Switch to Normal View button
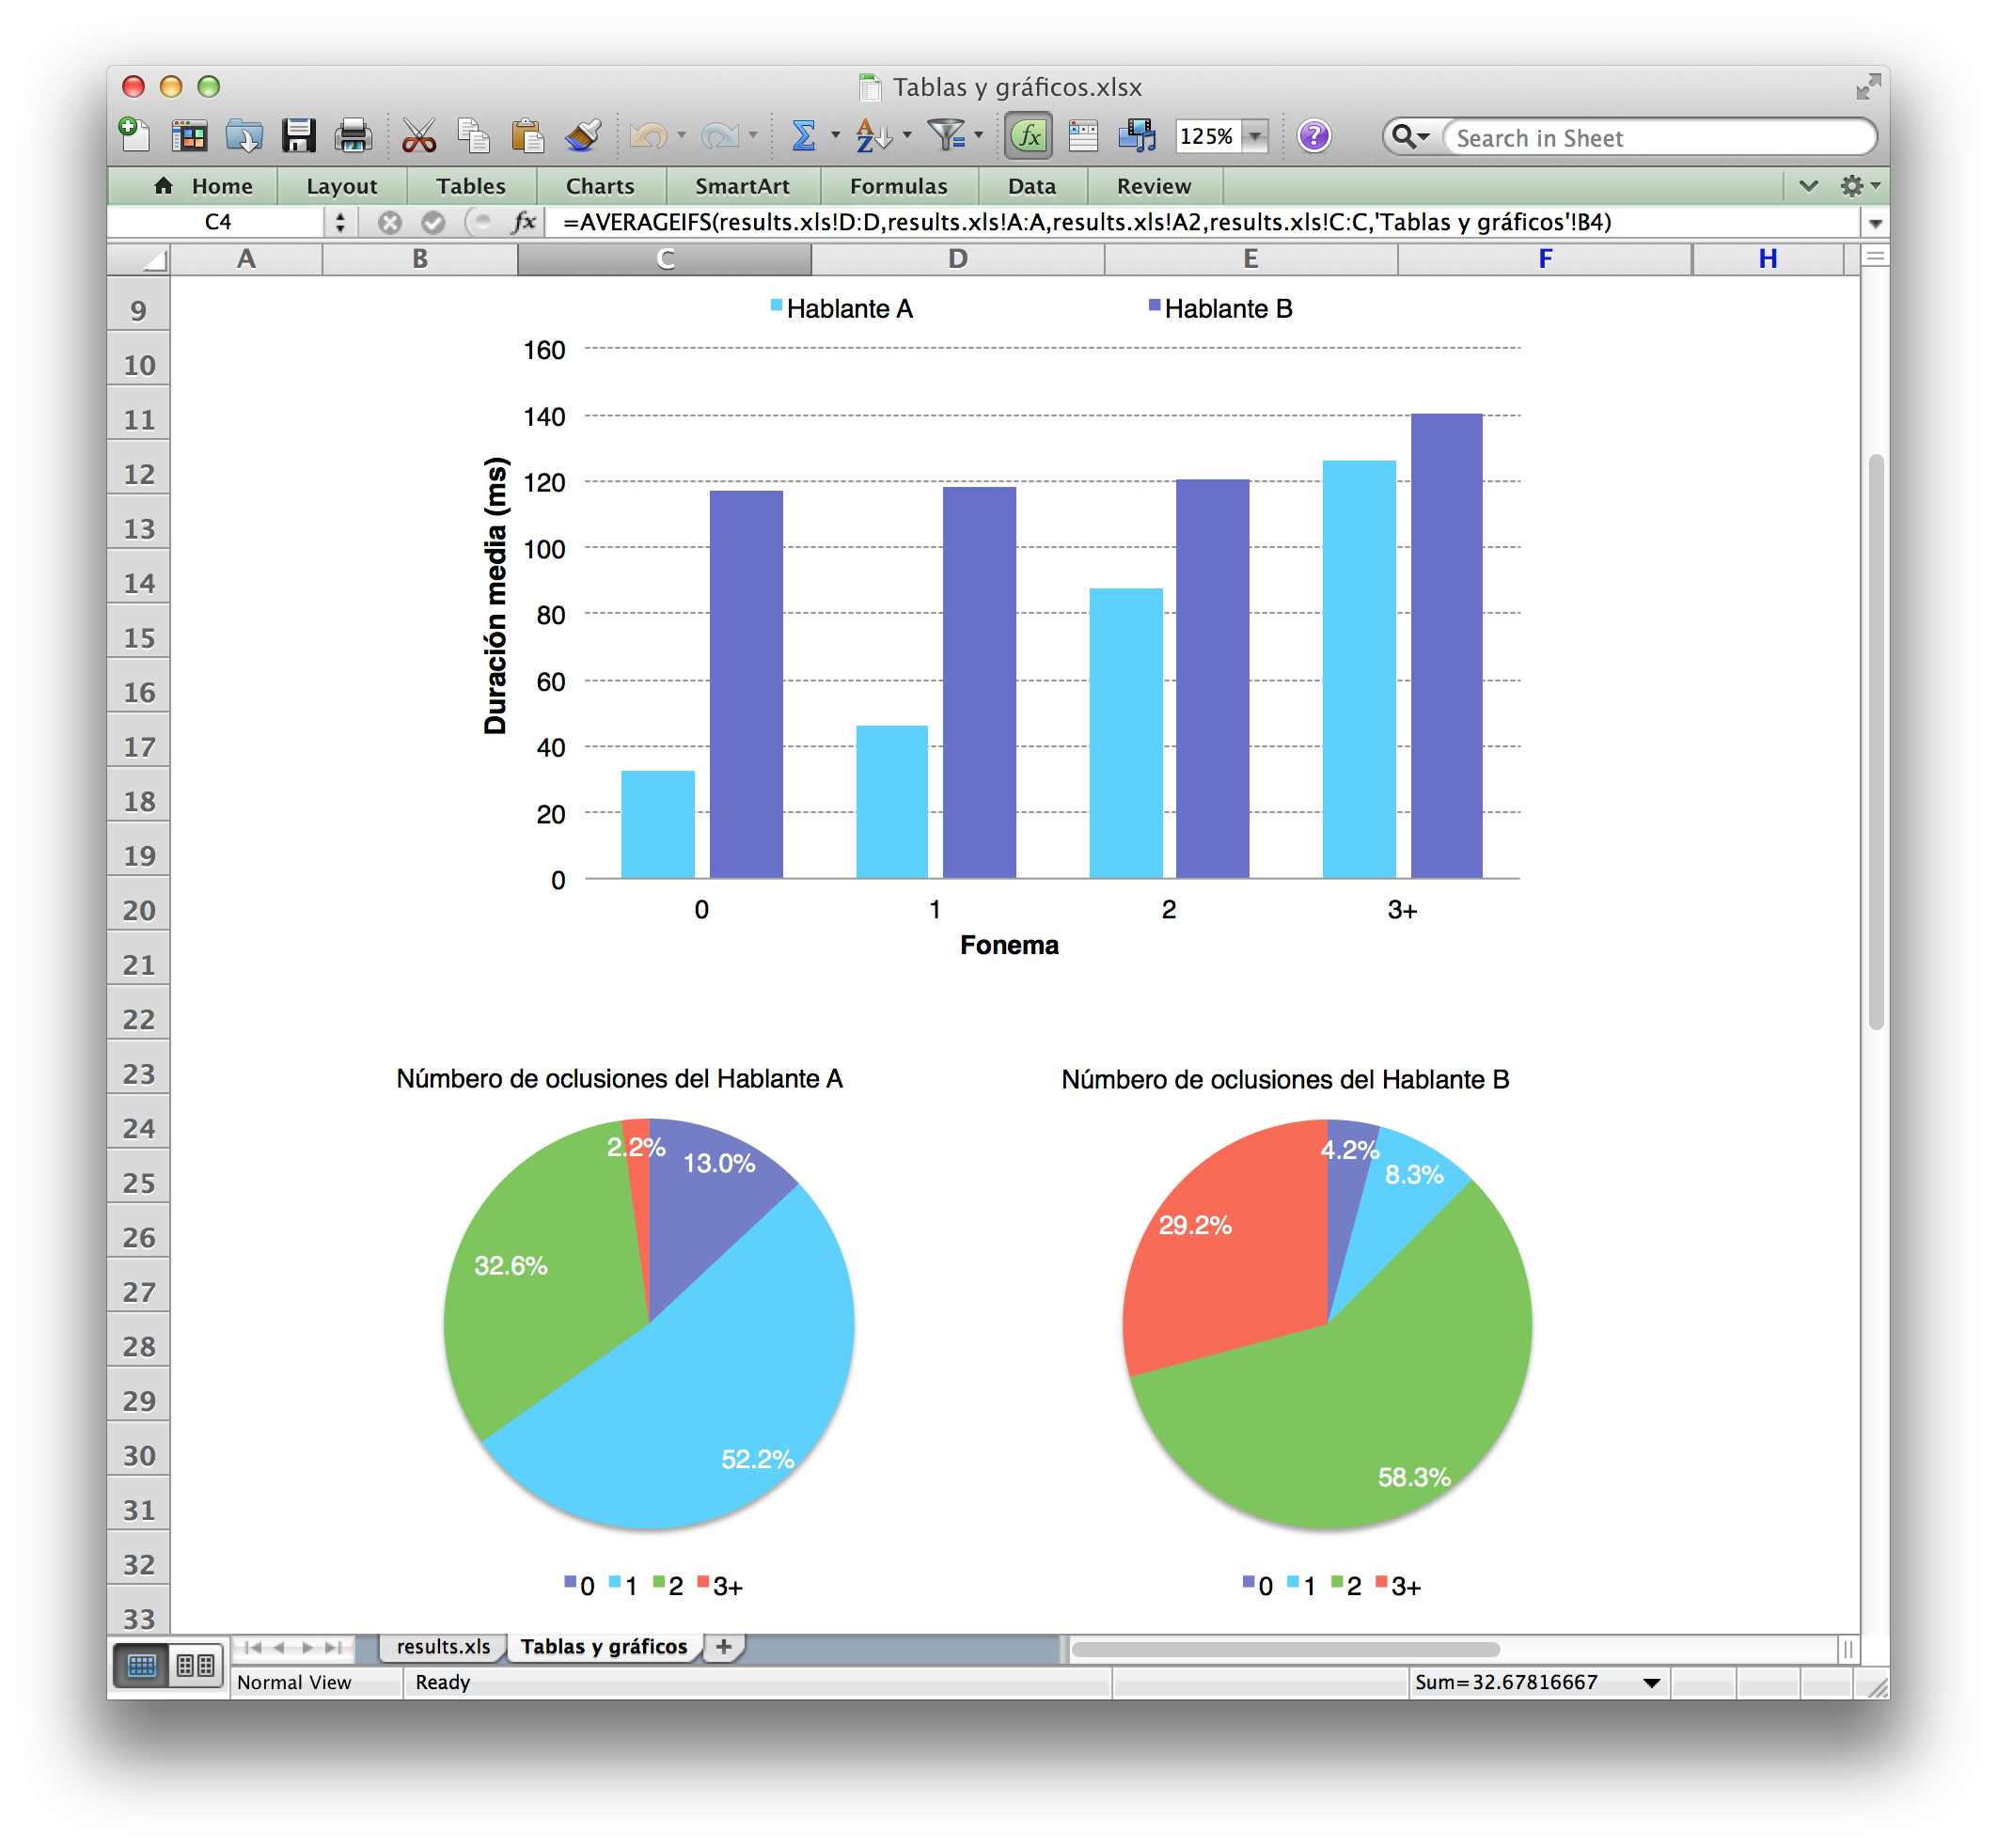The image size is (1997, 1848). 141,1665
